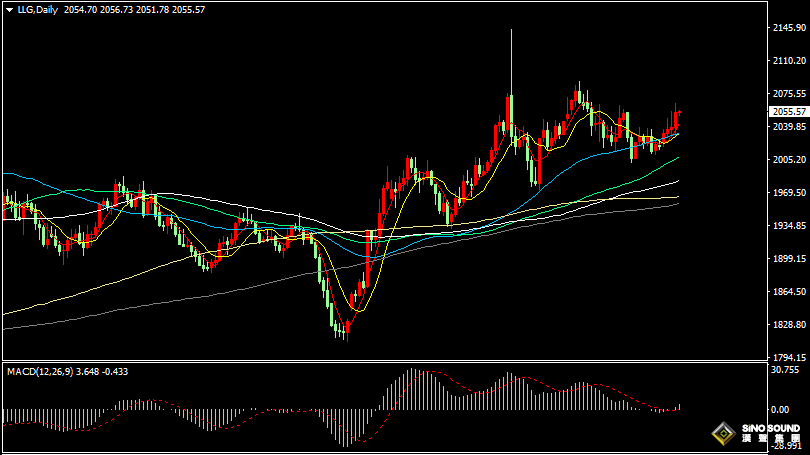Click the latest red candle at right edge

(x=677, y=118)
